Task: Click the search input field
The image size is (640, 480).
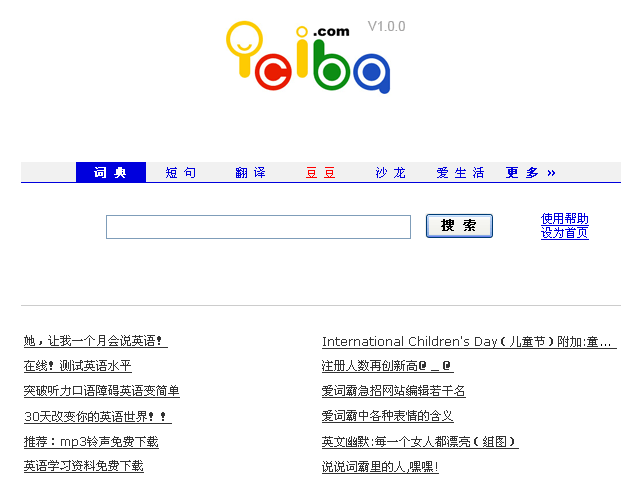Action: (258, 227)
